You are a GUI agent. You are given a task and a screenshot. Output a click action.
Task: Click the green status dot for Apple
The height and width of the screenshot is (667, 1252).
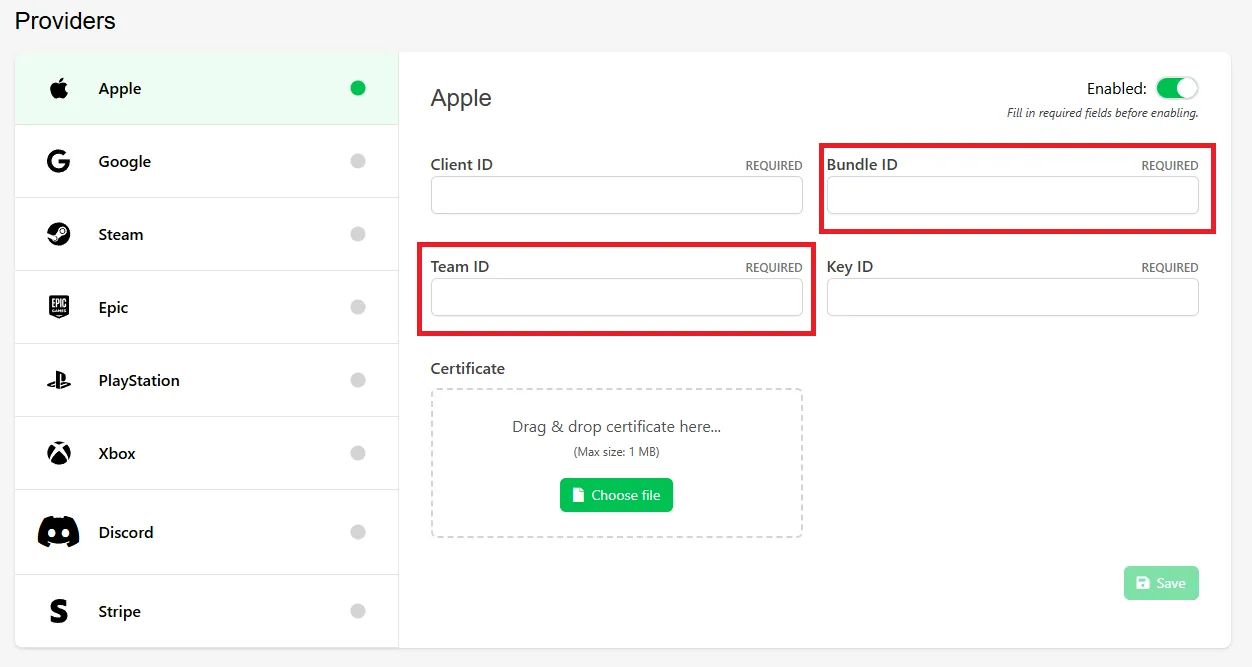pos(358,88)
